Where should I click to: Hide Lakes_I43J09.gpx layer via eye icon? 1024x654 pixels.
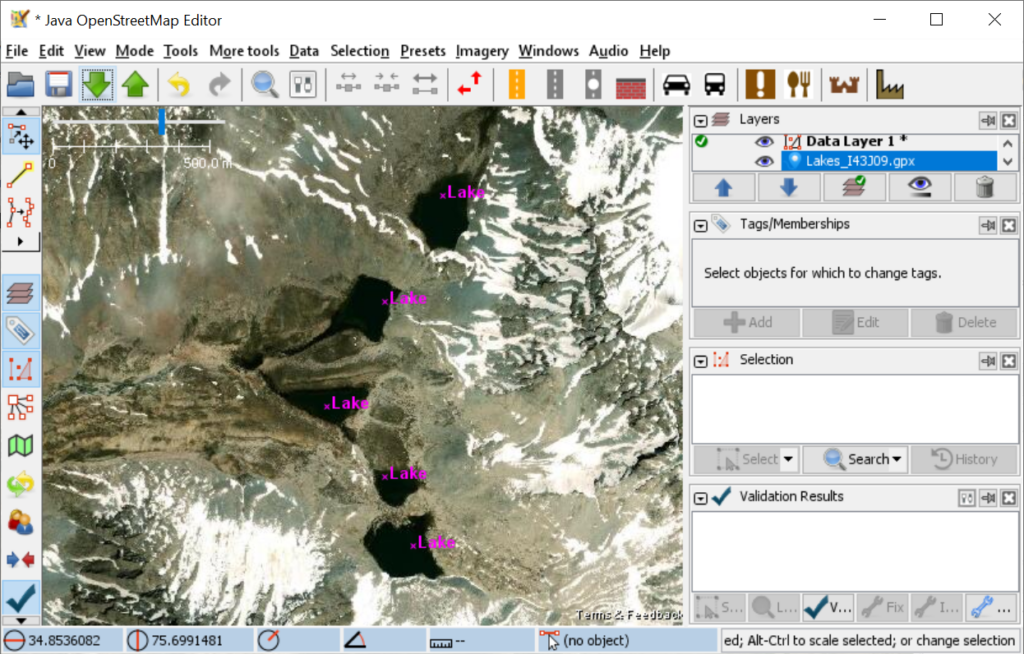point(764,161)
